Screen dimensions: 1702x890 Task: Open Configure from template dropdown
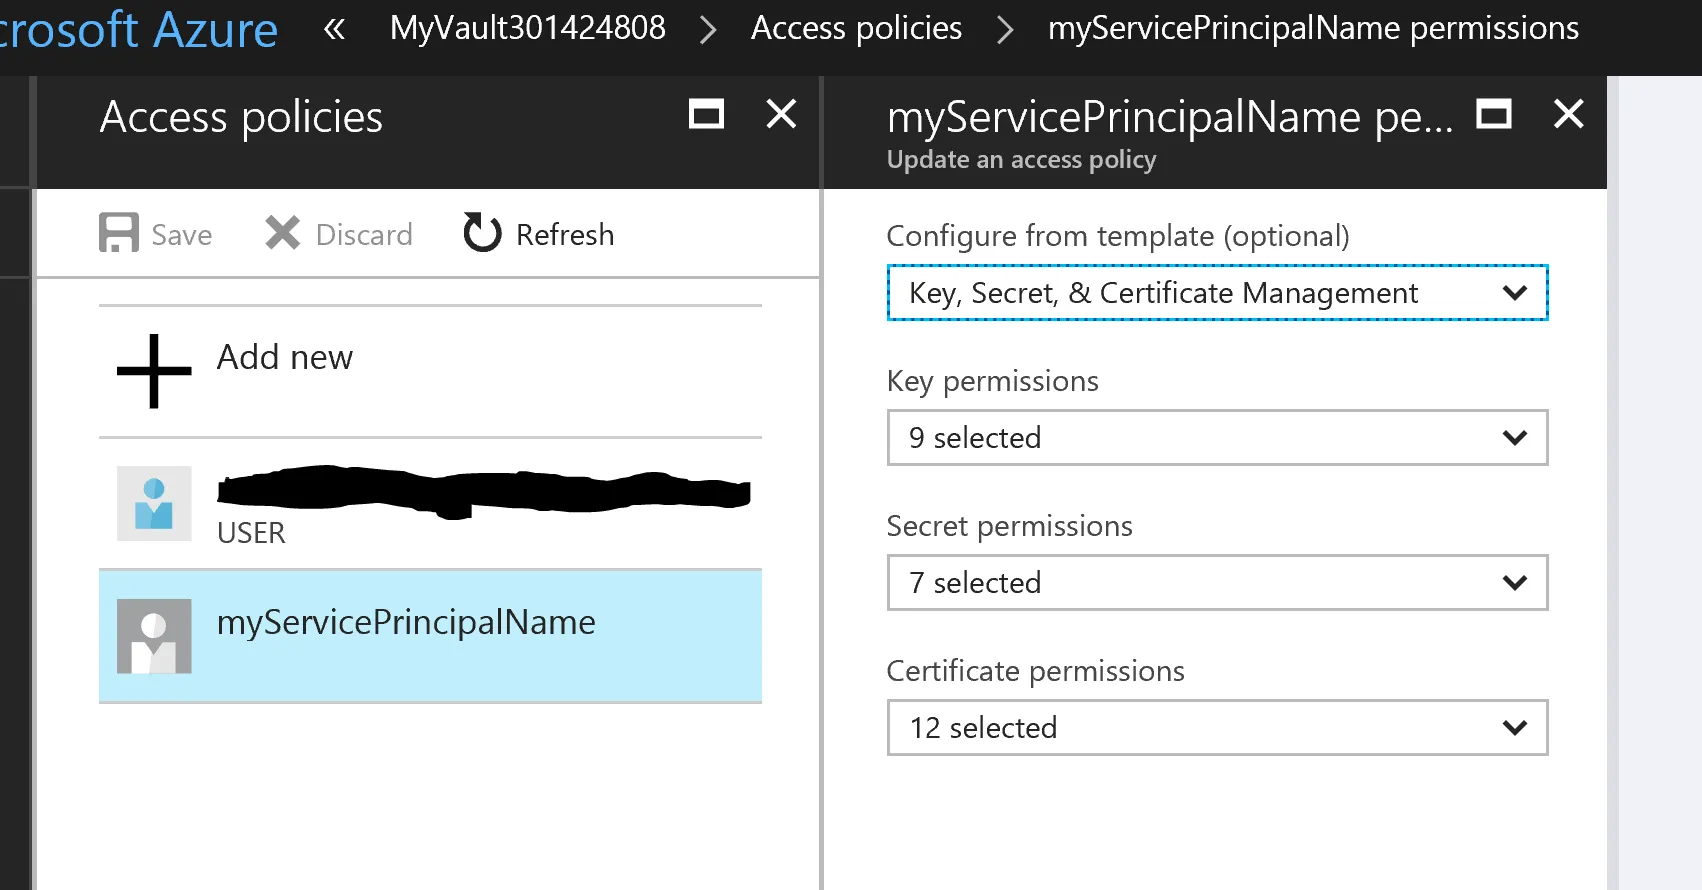(1216, 293)
